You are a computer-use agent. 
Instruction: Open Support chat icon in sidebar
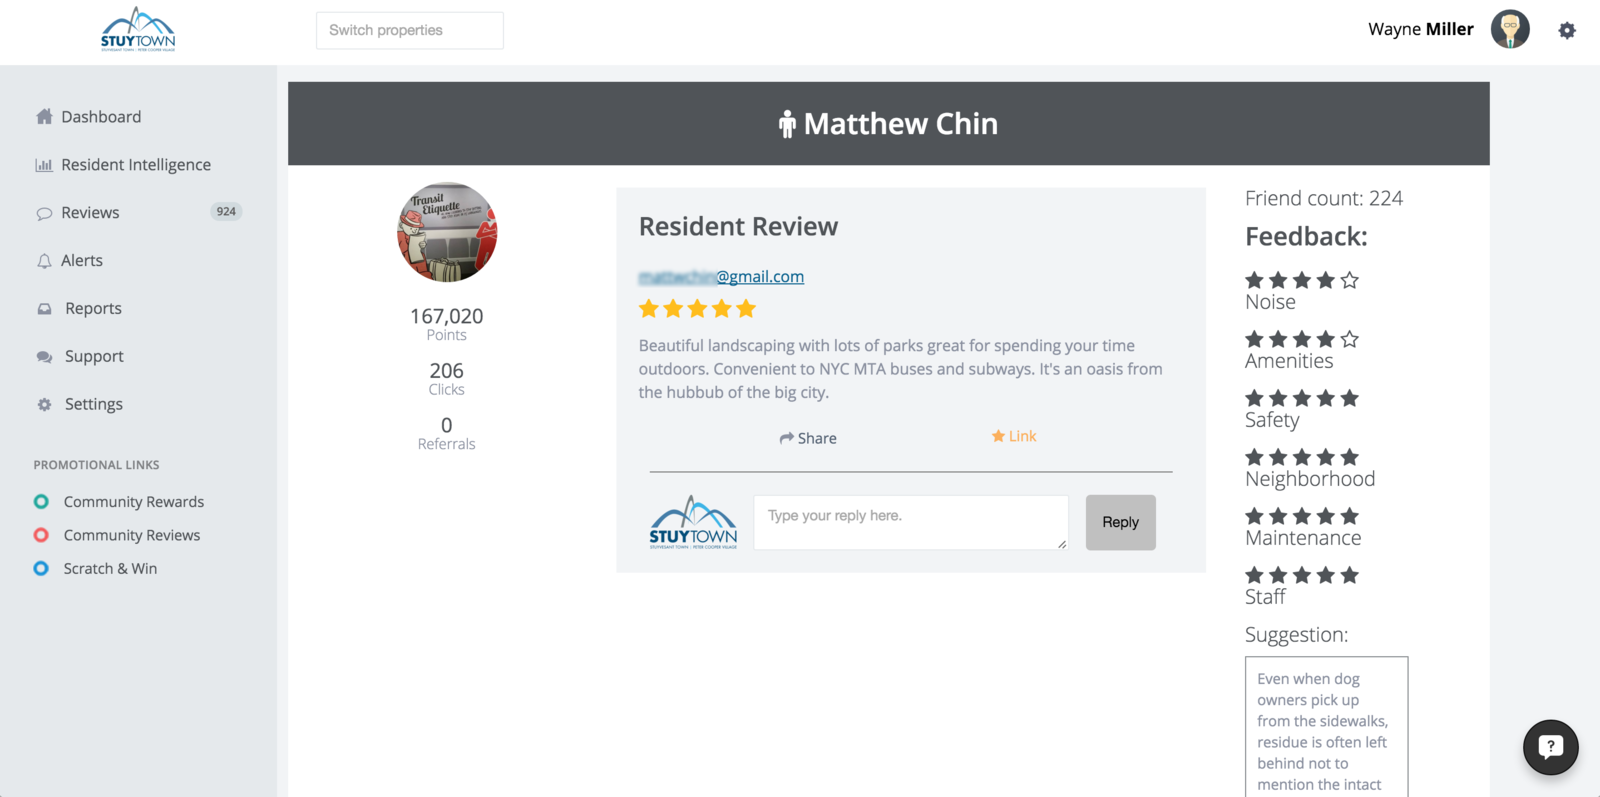coord(44,357)
